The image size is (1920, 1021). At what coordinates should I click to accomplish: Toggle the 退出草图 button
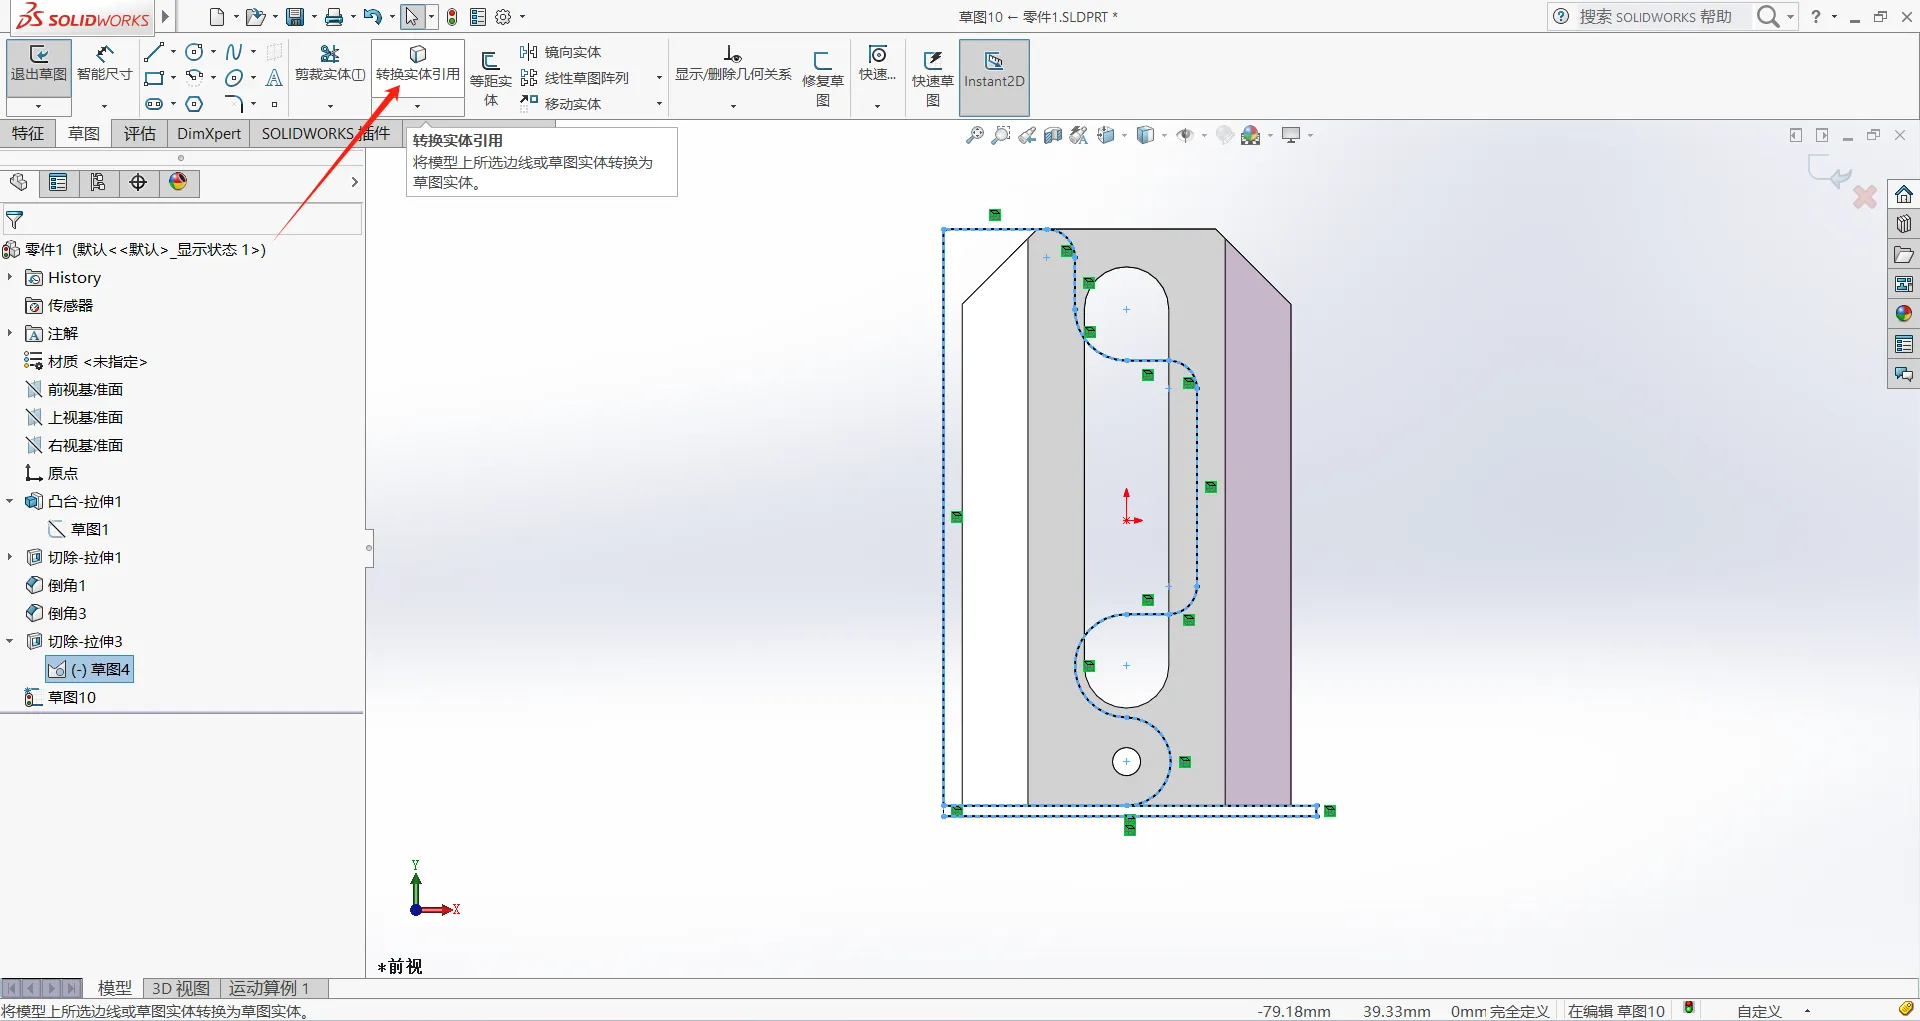coord(39,68)
